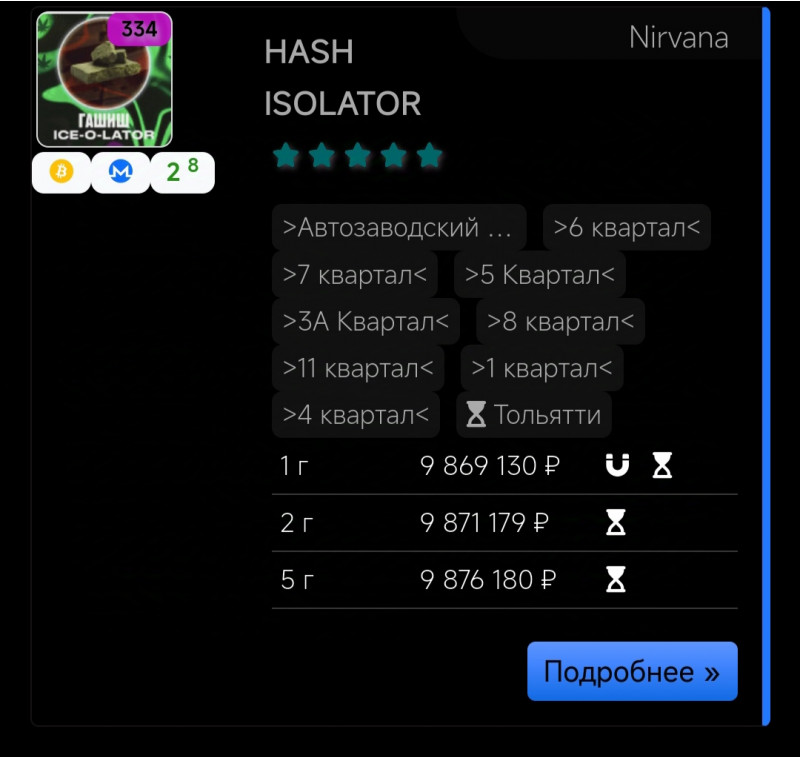Click the HASH ISOLATOR title
Viewport: 800px width, 757px height.
click(342, 78)
